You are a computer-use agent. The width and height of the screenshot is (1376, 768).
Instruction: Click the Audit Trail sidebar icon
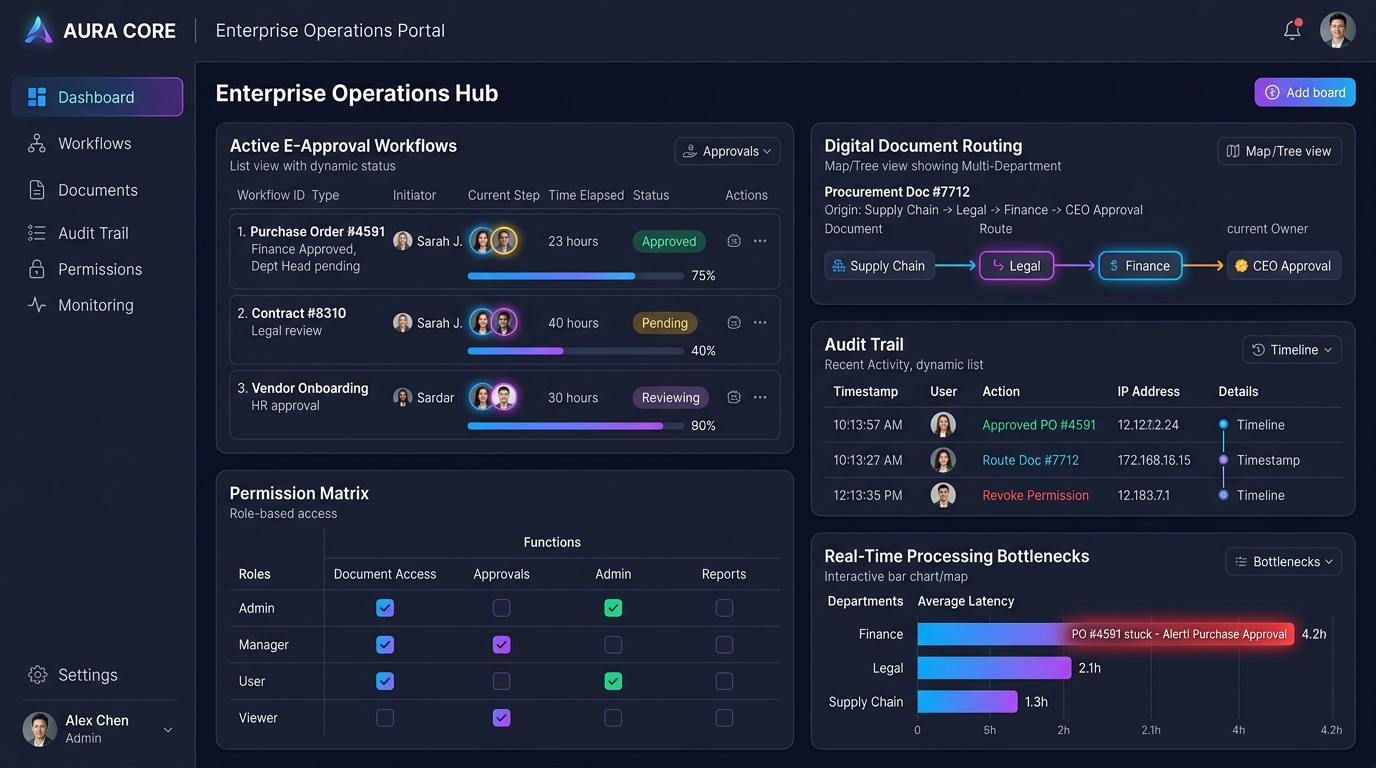click(37, 233)
